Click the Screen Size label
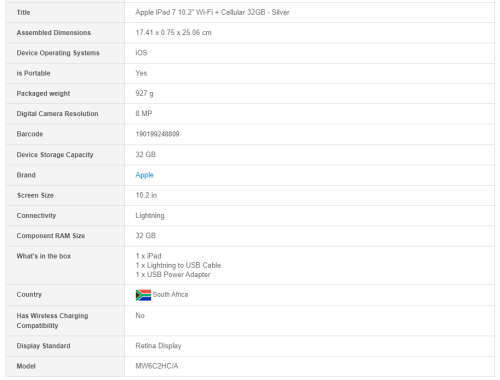500x380 pixels. 35,195
